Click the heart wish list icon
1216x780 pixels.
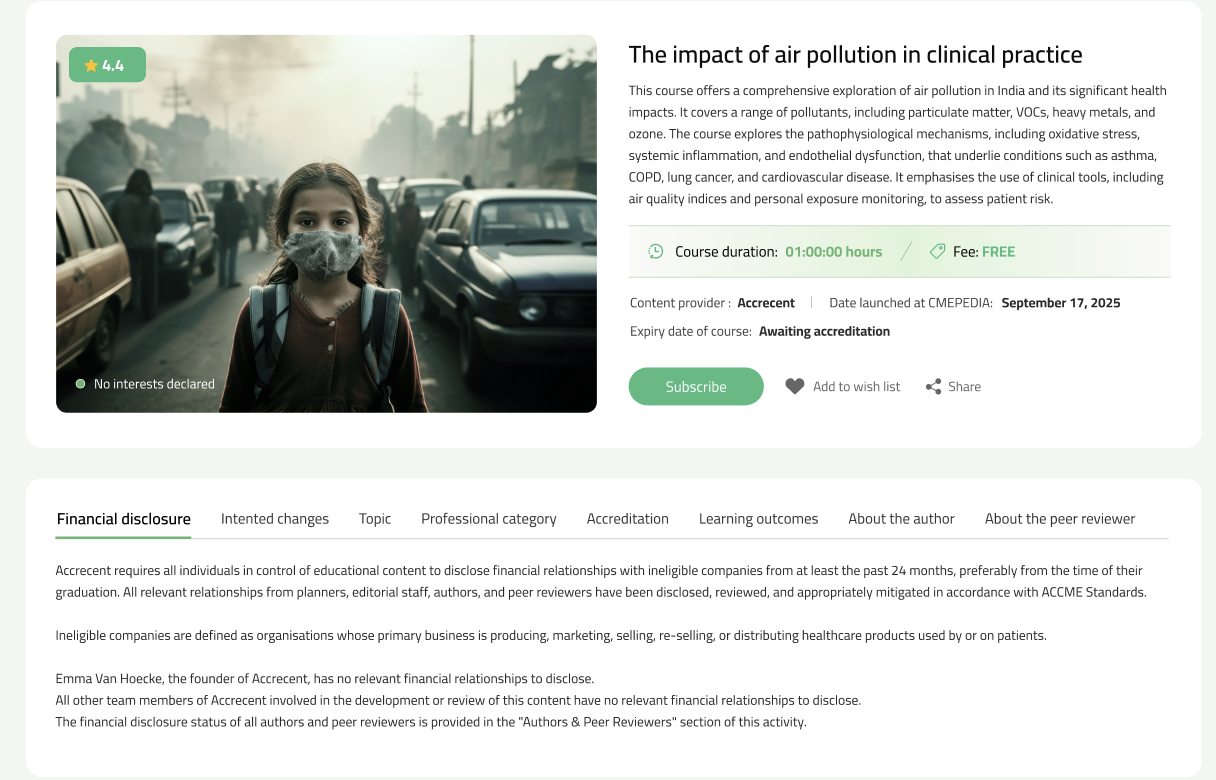pos(795,386)
